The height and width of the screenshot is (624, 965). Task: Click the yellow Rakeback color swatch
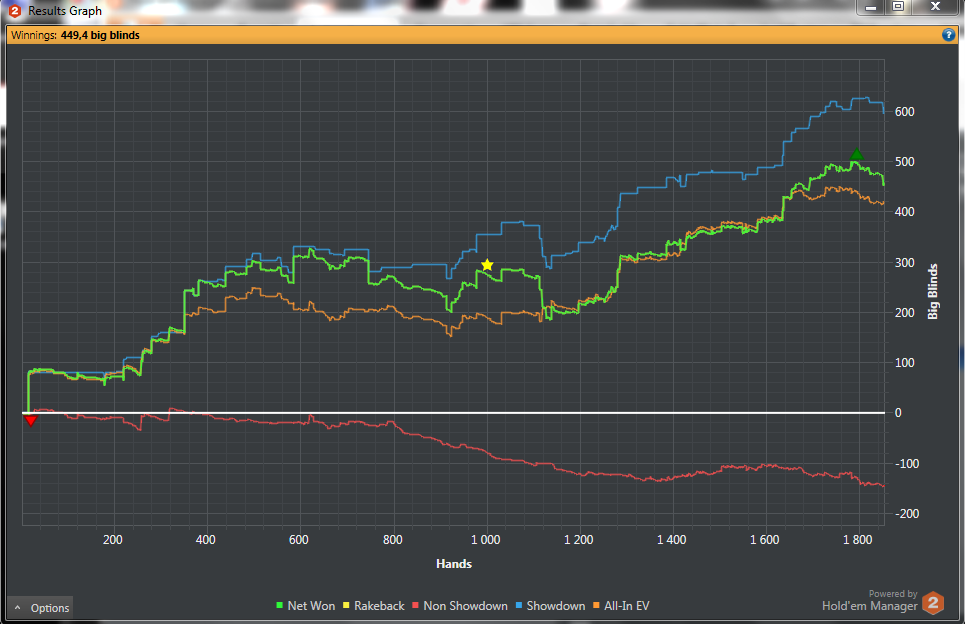pos(346,606)
